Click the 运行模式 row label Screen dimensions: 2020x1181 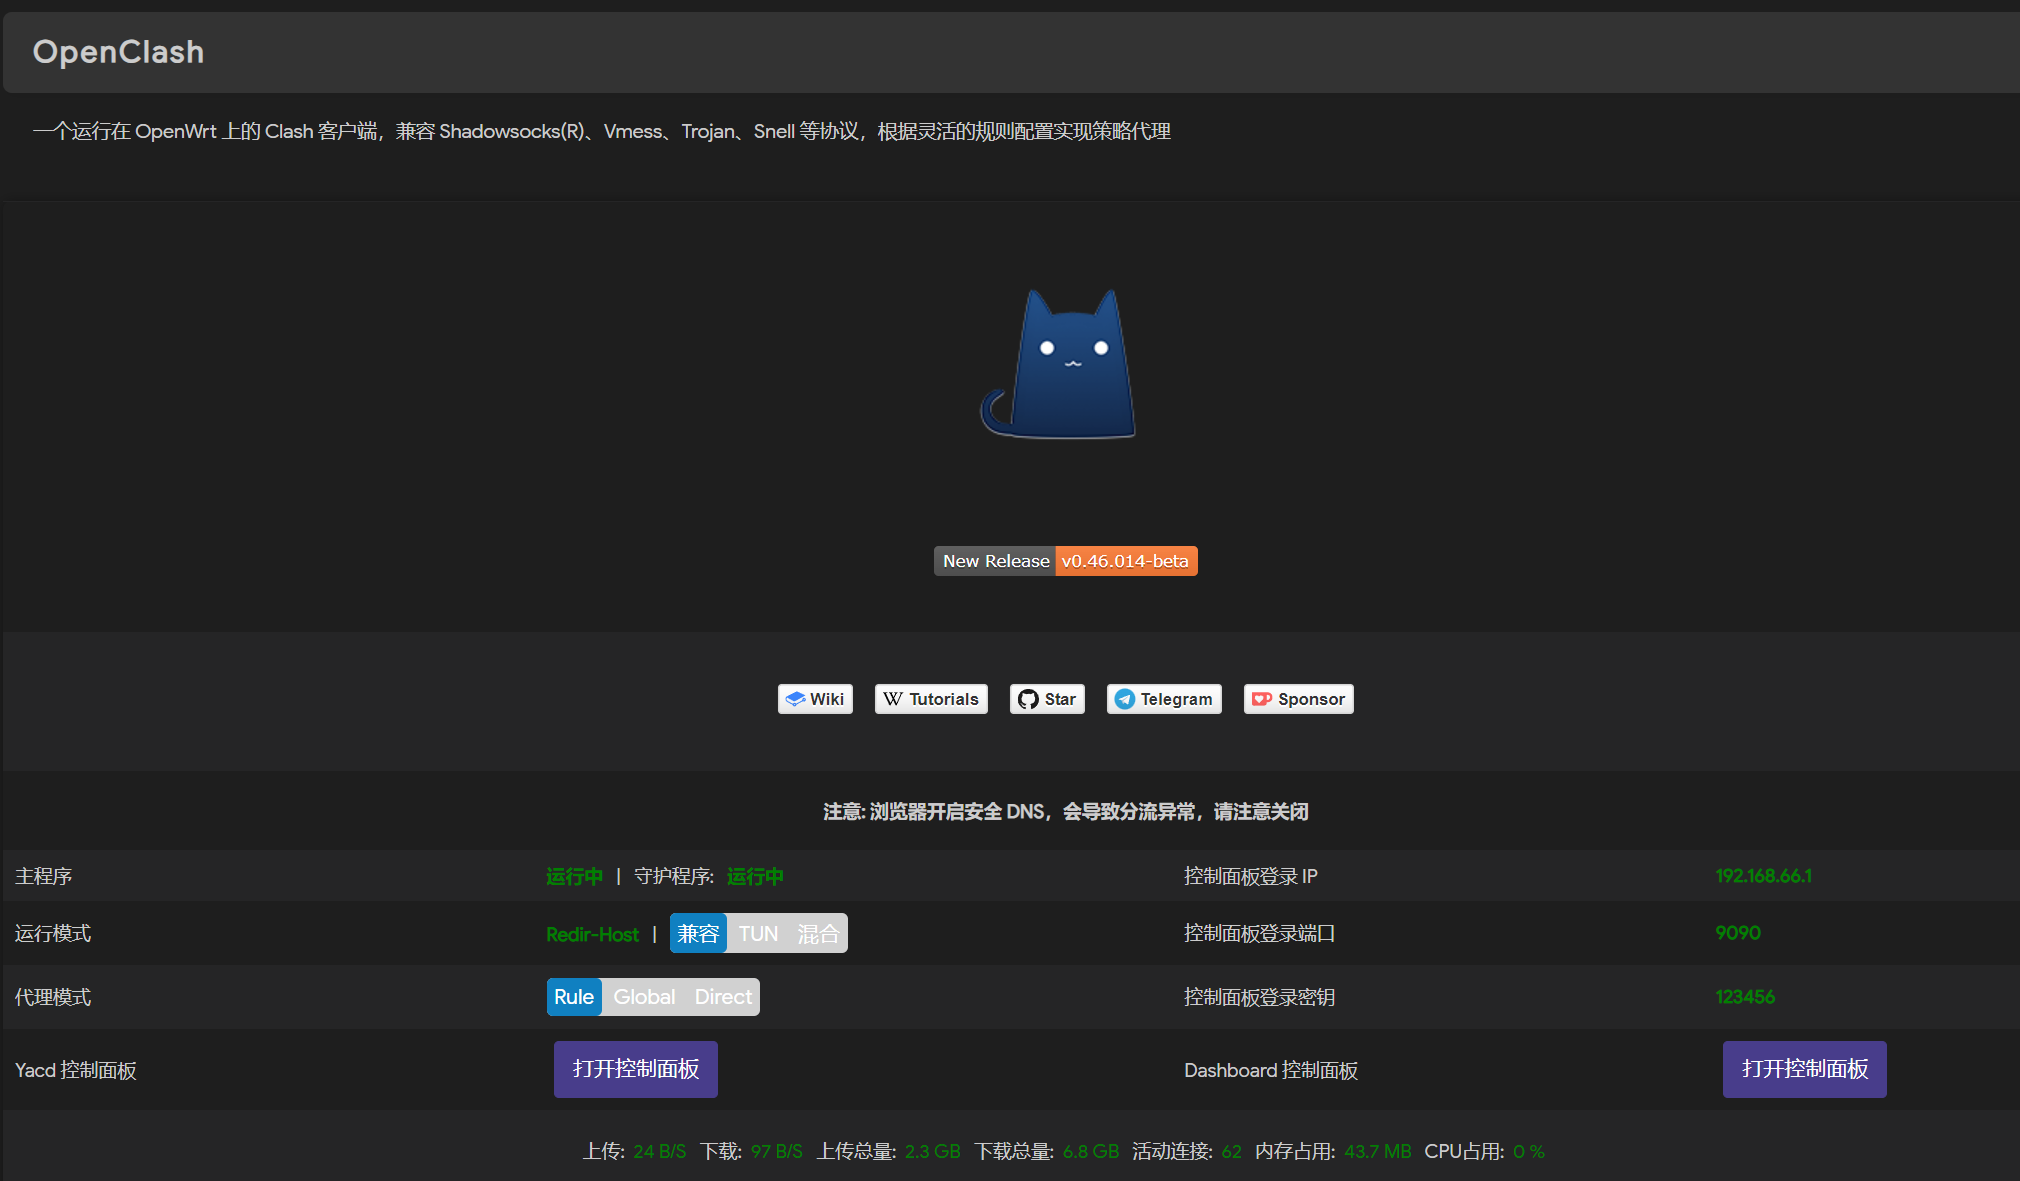pyautogui.click(x=53, y=933)
